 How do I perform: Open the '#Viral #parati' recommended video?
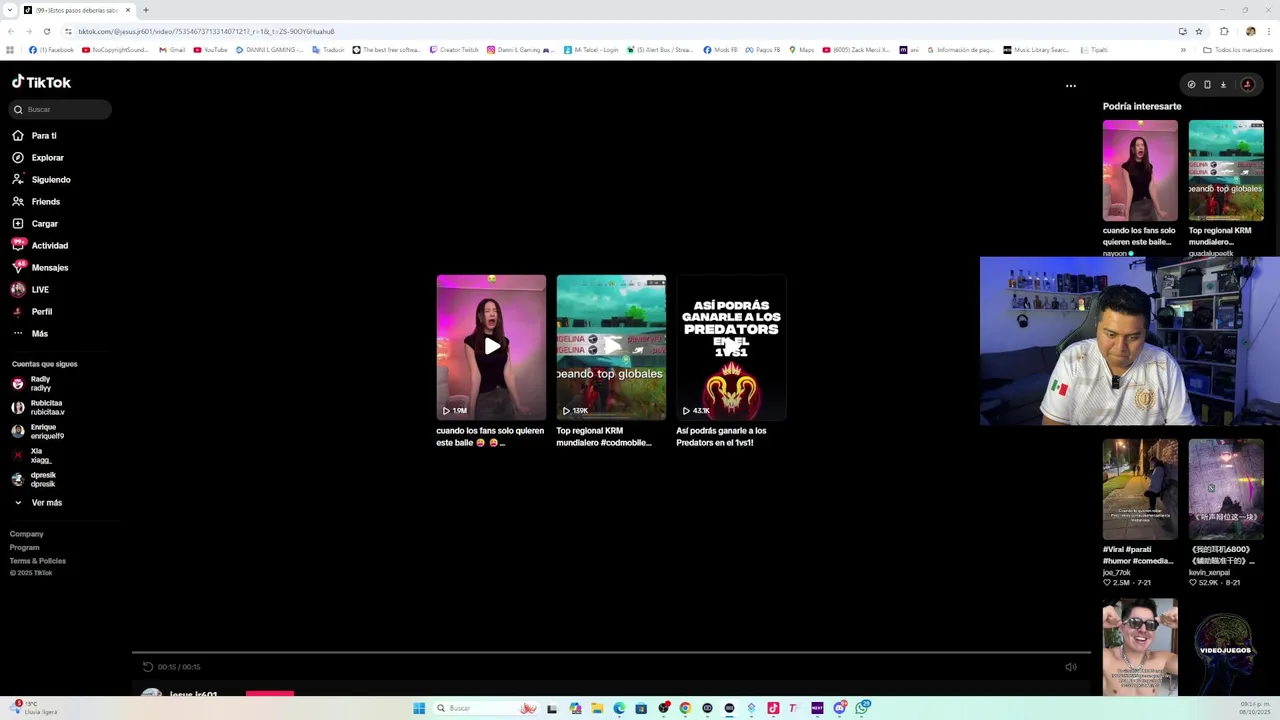pyautogui.click(x=1140, y=490)
